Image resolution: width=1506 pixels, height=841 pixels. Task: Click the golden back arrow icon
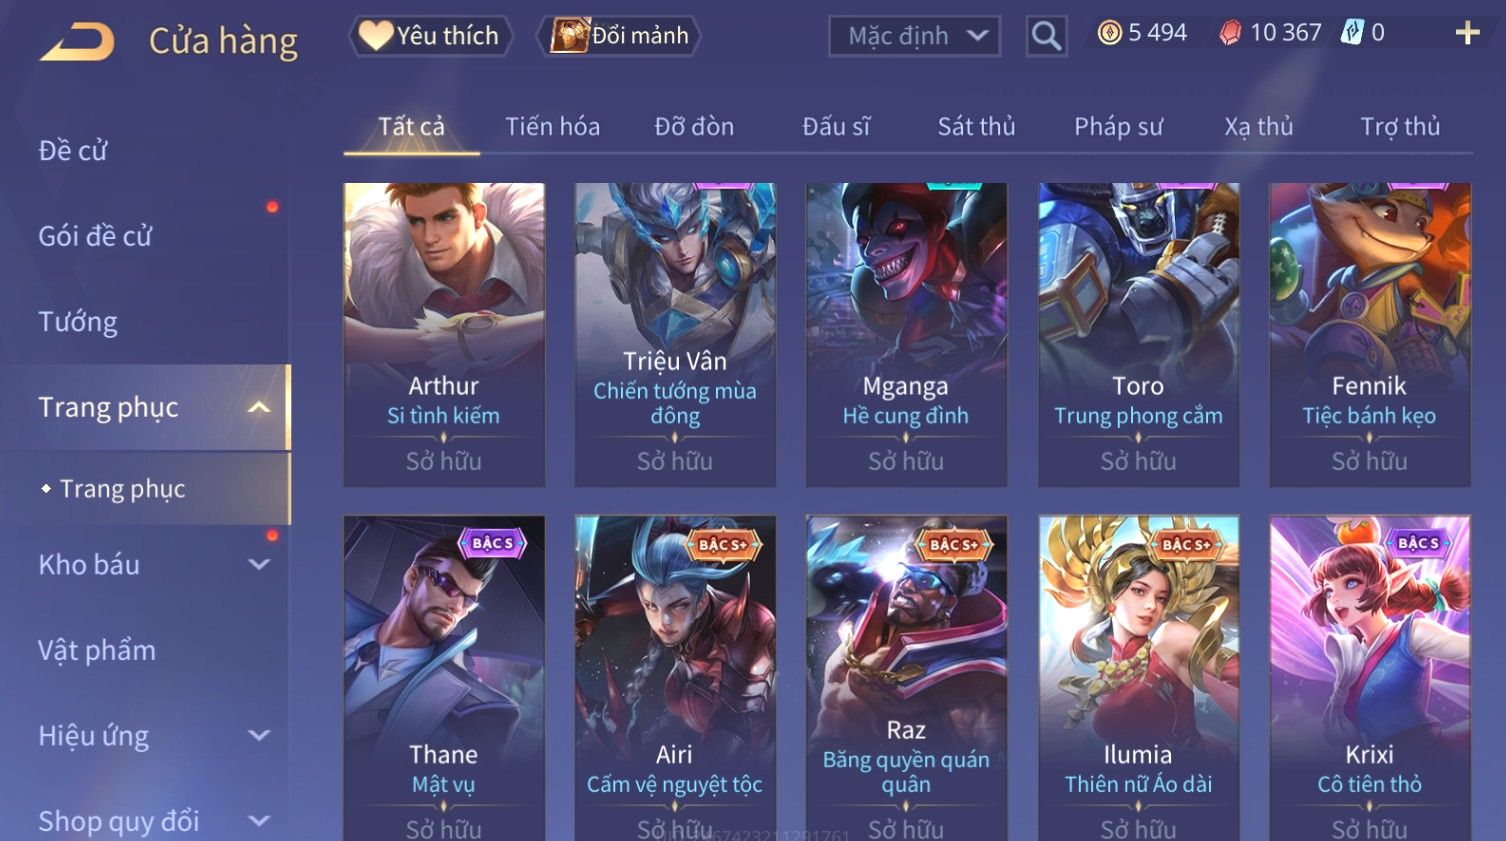[x=77, y=42]
